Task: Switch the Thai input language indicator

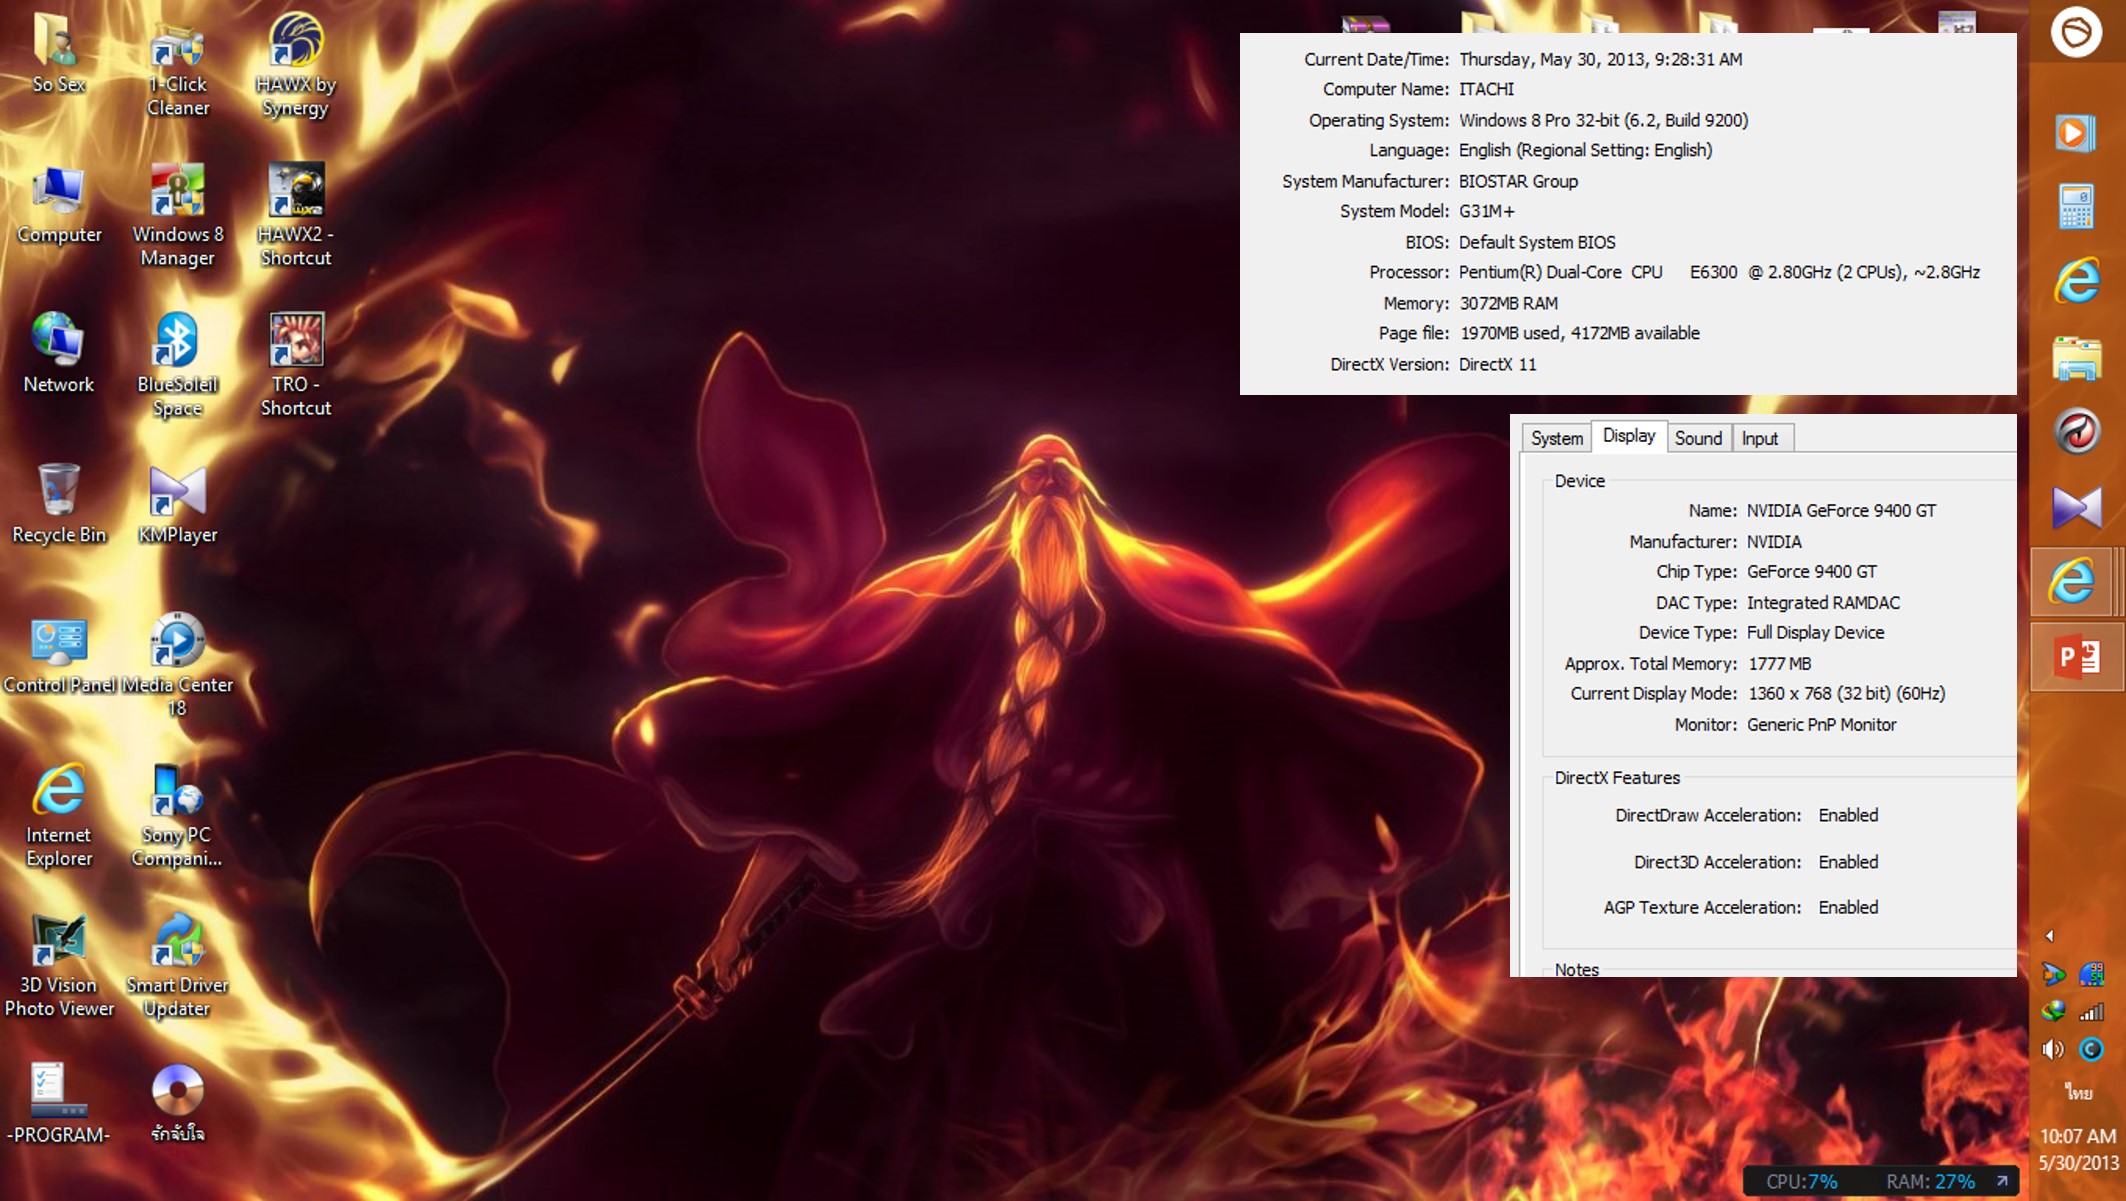Action: (x=2078, y=1092)
